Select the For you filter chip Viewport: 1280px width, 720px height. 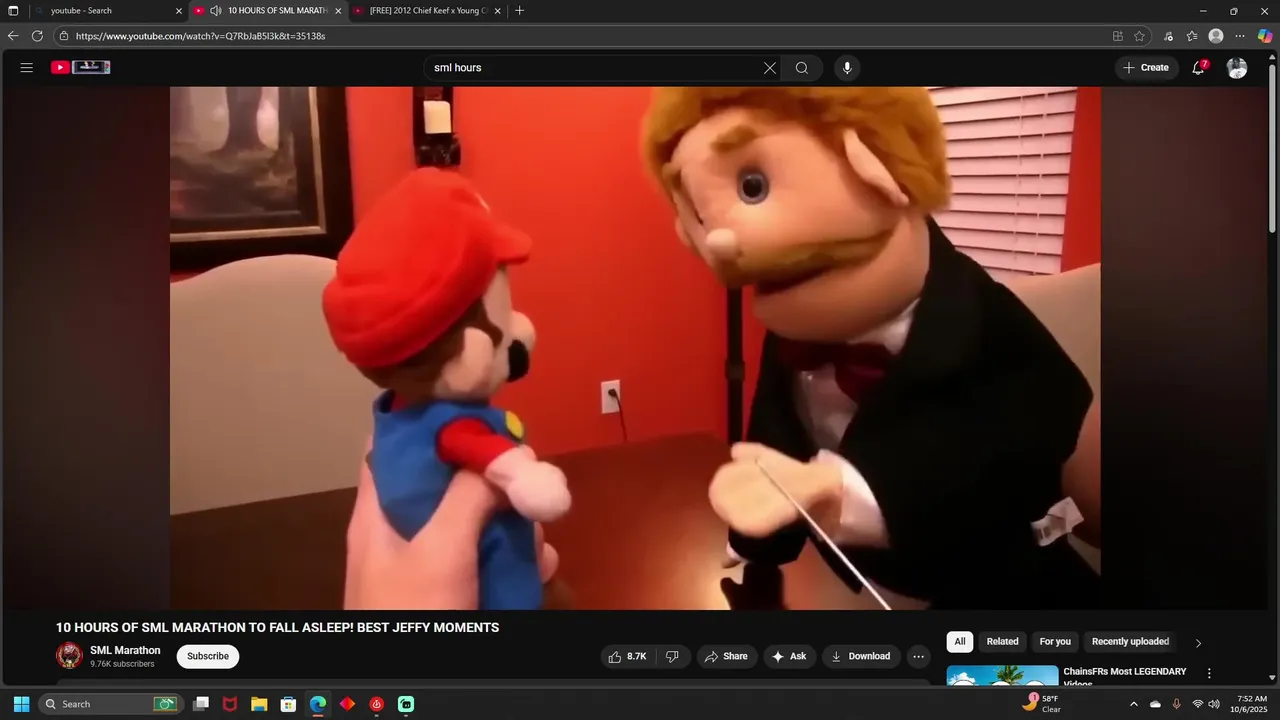point(1055,642)
